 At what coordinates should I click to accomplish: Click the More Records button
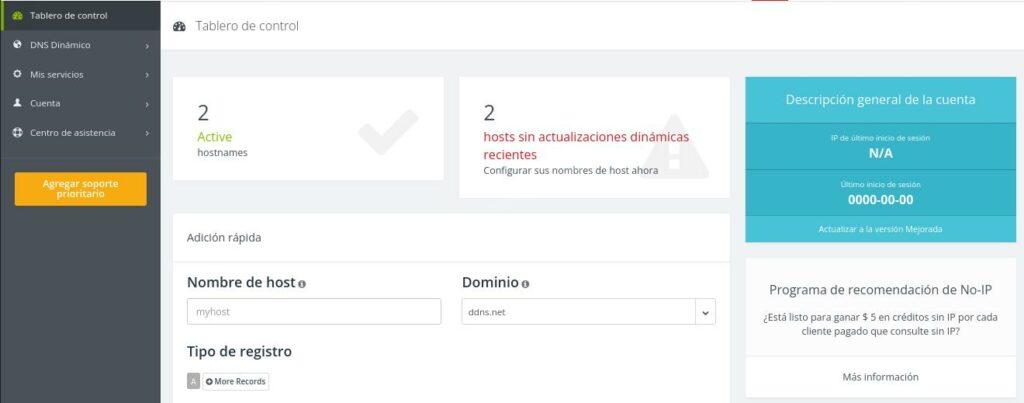236,381
